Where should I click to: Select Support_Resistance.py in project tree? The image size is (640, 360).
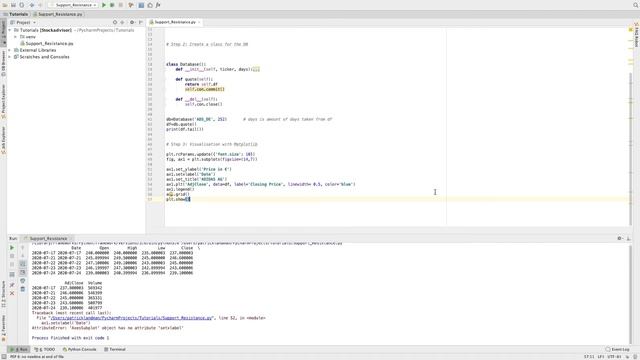47,43
